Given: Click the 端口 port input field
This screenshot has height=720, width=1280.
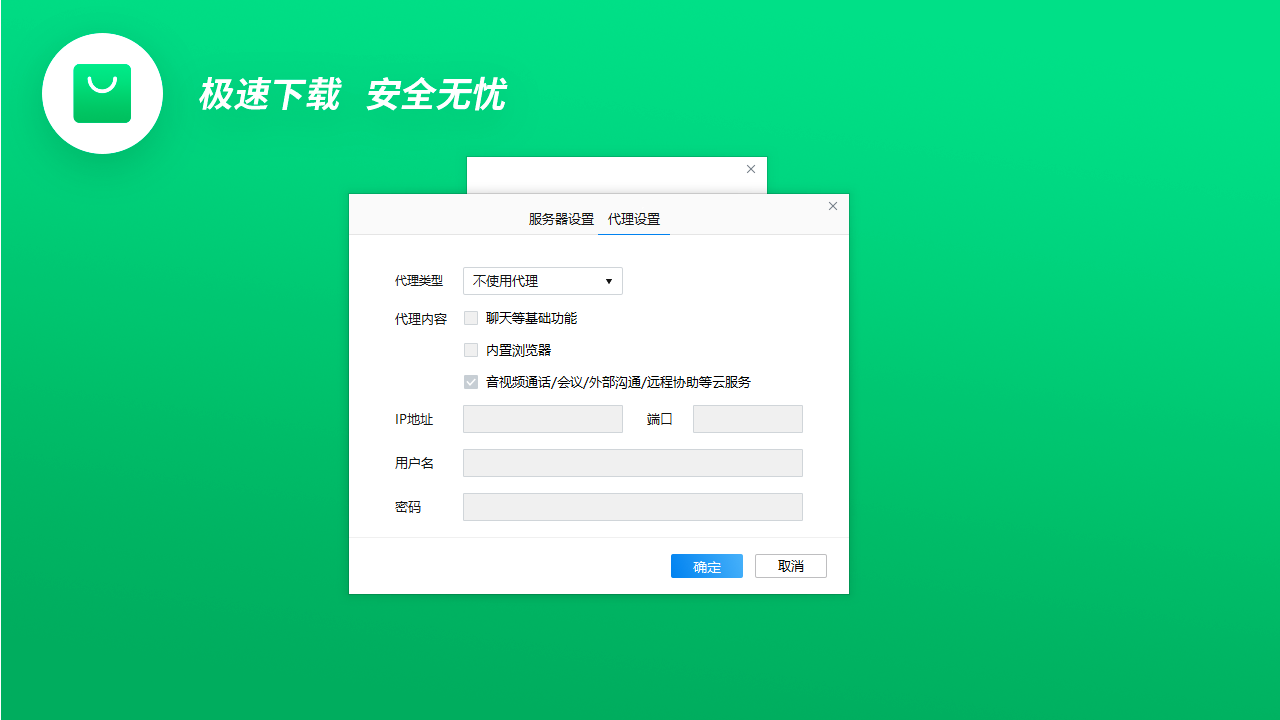Looking at the screenshot, I should click(747, 418).
